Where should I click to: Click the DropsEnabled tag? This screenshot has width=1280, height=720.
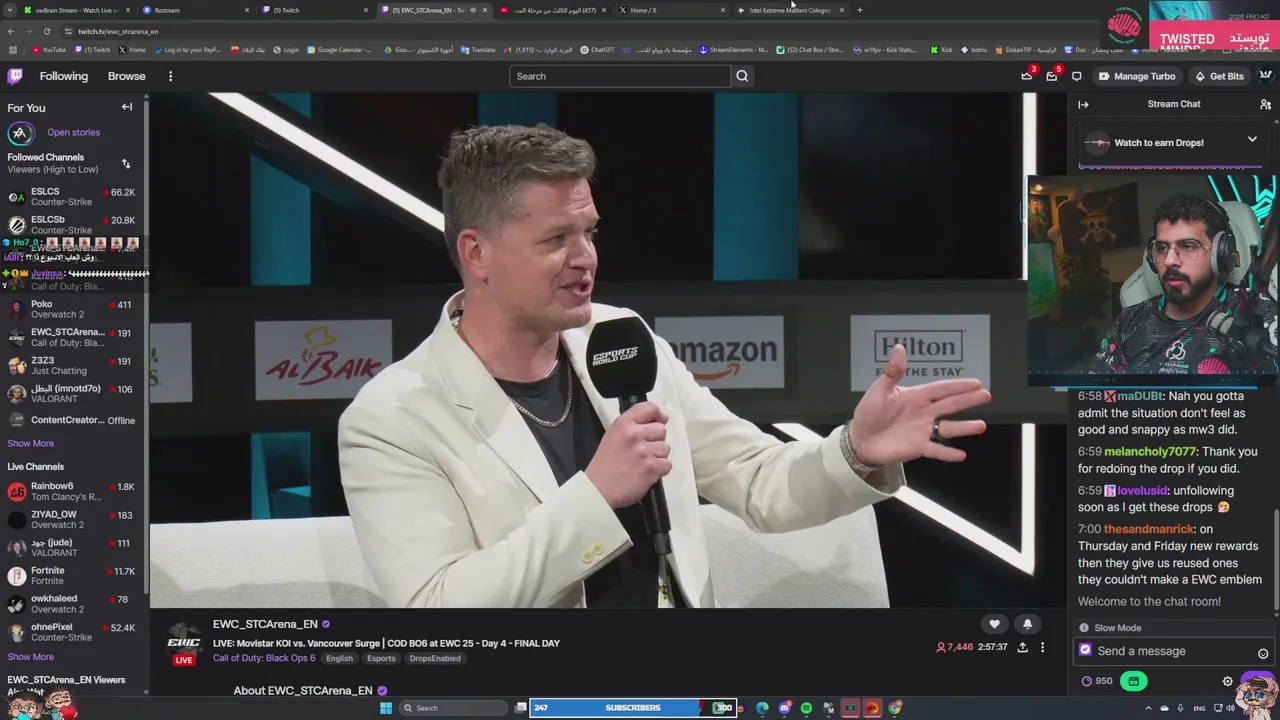click(x=435, y=658)
